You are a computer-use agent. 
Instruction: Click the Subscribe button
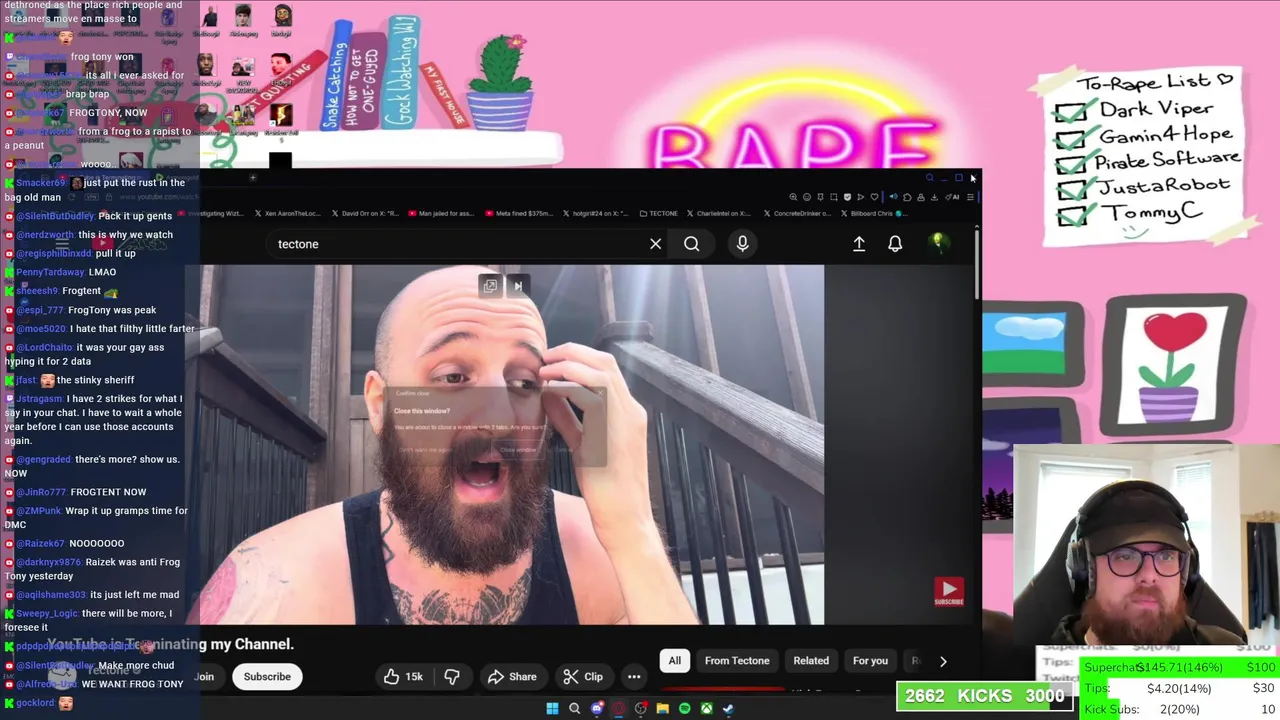point(267,677)
